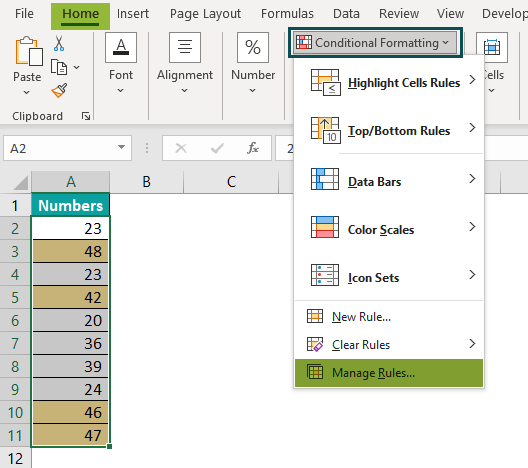Switch to the View tab
The height and width of the screenshot is (468, 528).
pyautogui.click(x=450, y=14)
